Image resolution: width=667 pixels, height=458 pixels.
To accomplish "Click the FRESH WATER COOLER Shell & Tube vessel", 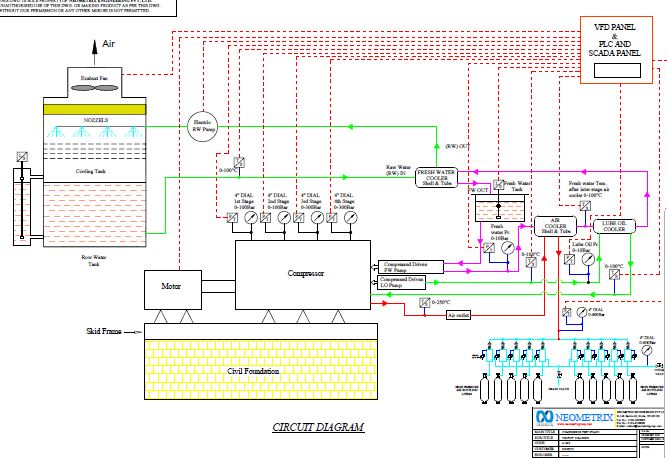I will click(436, 177).
